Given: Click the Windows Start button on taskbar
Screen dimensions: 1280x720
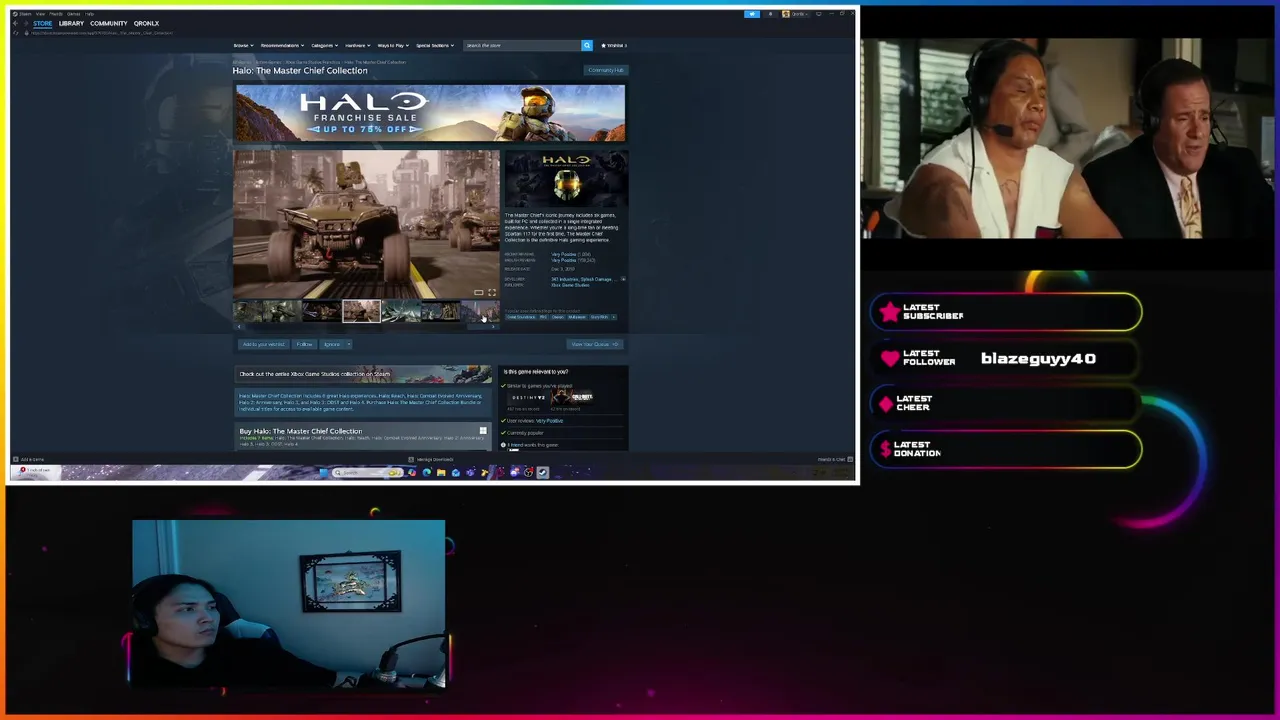Looking at the screenshot, I should click(323, 472).
